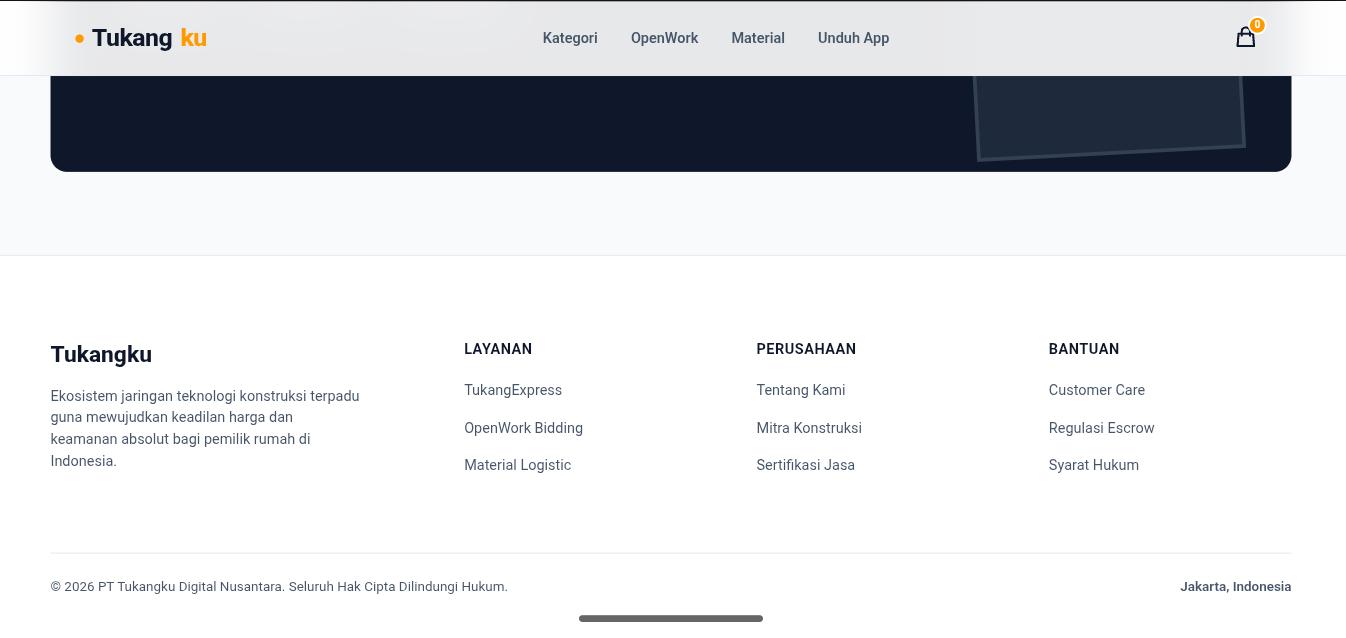Viewport: 1346px width, 638px height.
Task: Open the Kategori menu
Action: (x=570, y=38)
